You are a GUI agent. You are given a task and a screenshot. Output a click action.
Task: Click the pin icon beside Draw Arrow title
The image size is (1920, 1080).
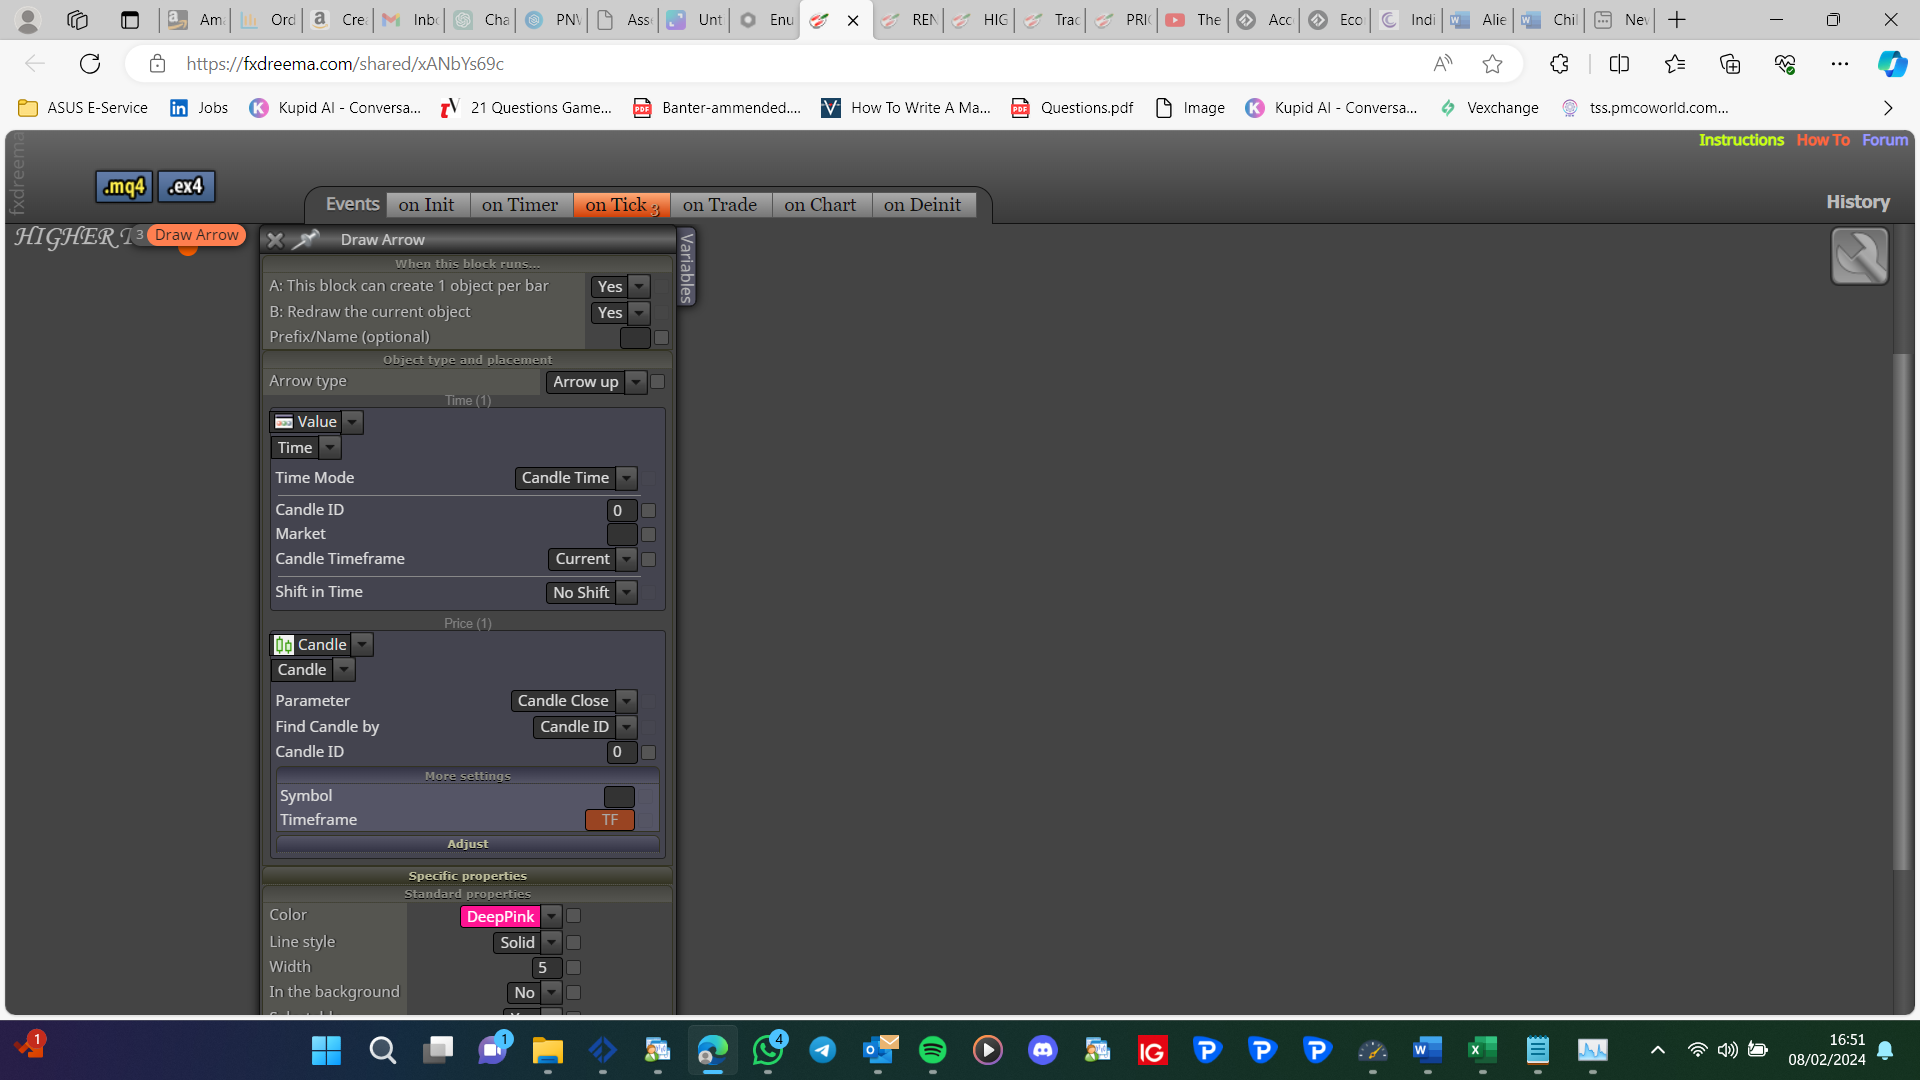click(x=305, y=239)
